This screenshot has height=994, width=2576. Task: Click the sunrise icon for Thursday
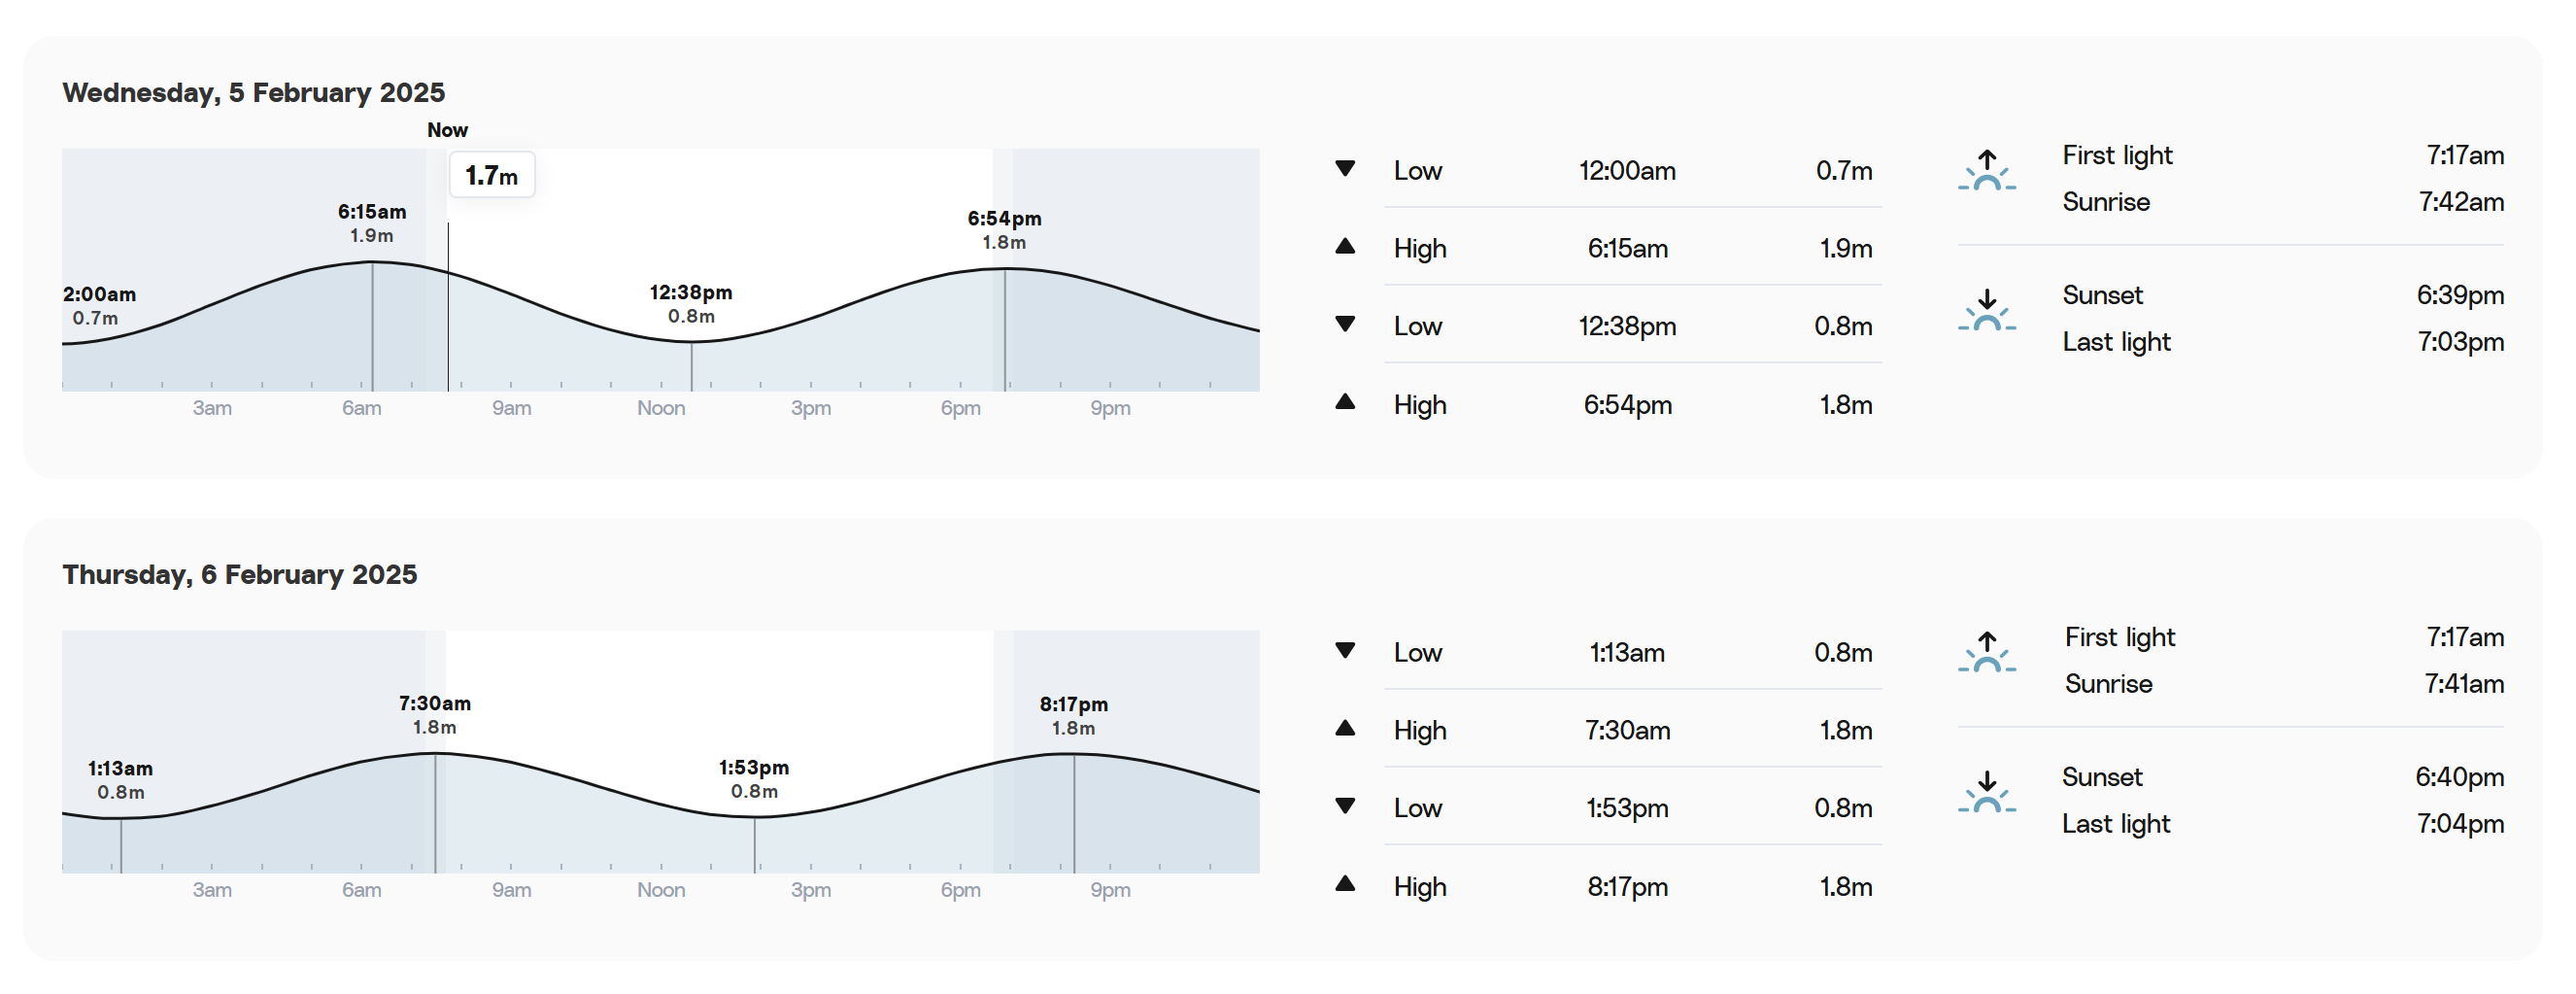coord(1986,652)
